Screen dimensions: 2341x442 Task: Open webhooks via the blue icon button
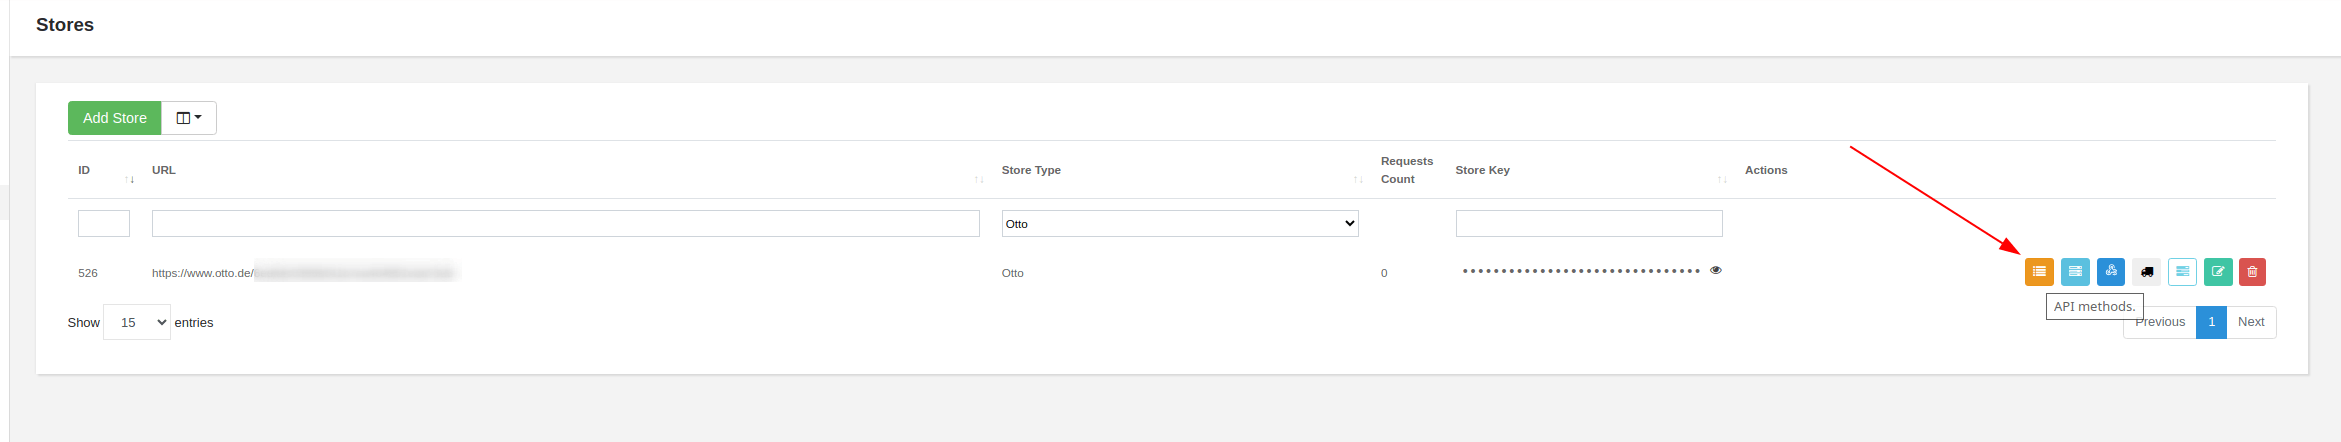tap(2111, 272)
